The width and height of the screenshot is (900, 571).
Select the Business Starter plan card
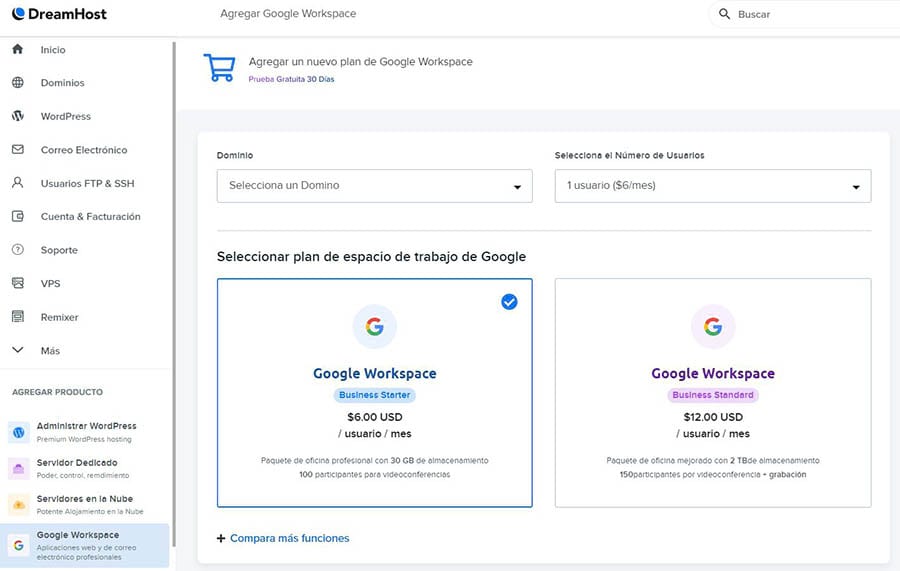374,392
